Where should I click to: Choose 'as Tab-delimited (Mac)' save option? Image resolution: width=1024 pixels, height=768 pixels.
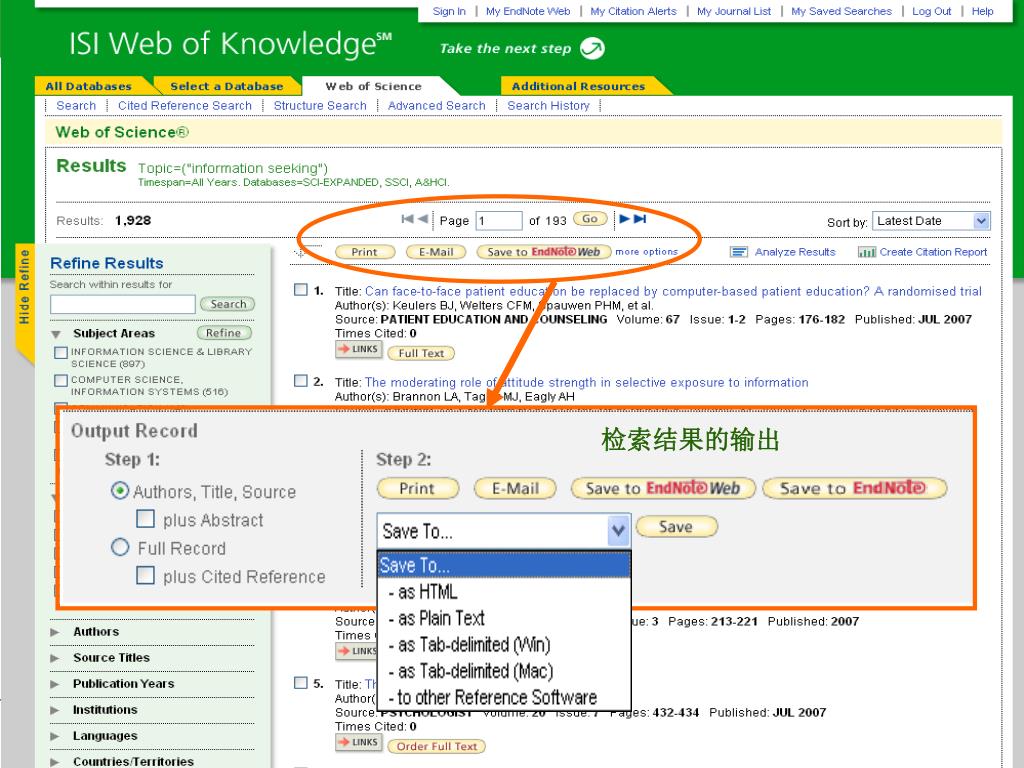click(504, 671)
